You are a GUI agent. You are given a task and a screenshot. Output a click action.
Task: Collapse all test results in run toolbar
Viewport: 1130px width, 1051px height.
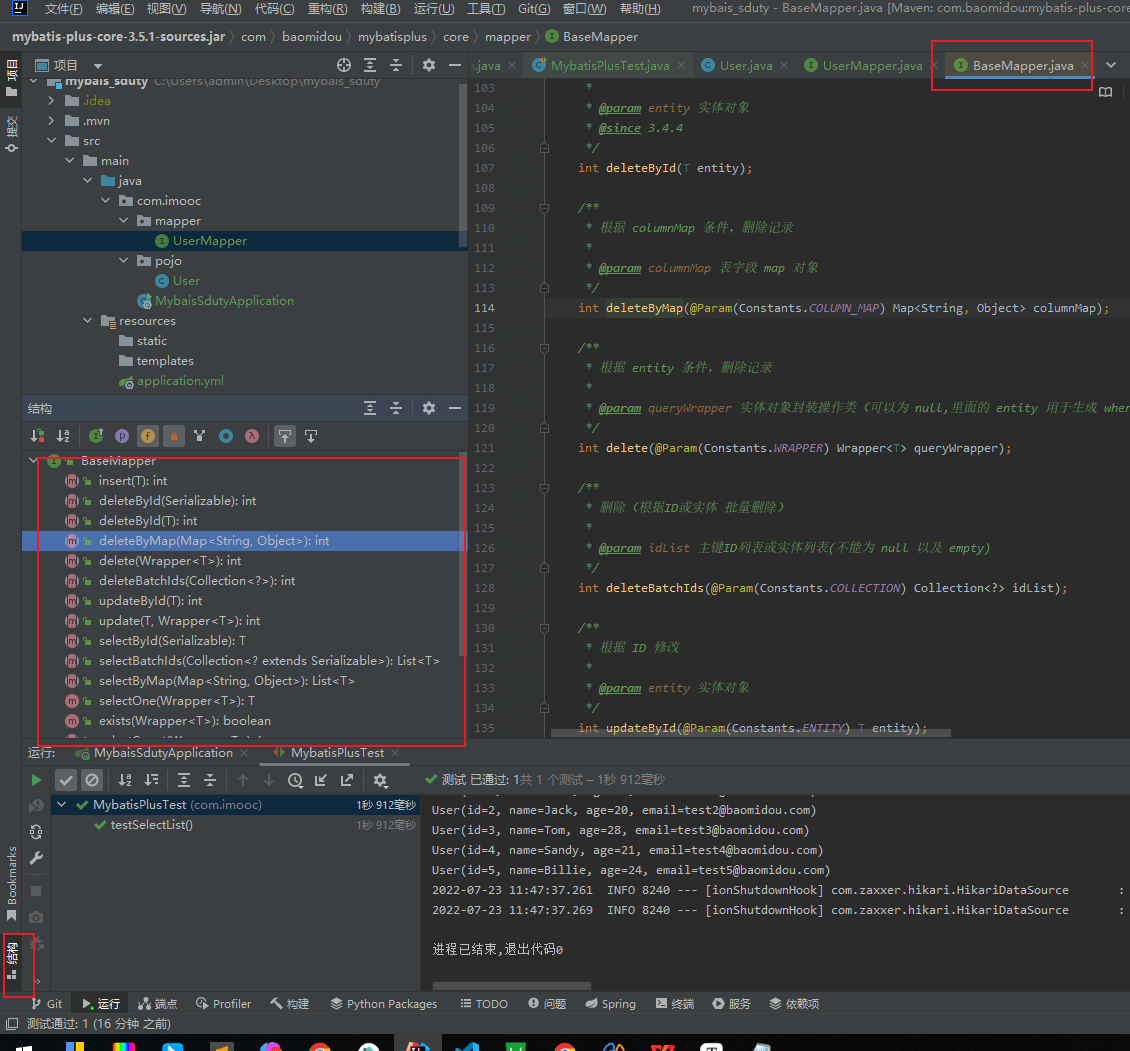210,780
